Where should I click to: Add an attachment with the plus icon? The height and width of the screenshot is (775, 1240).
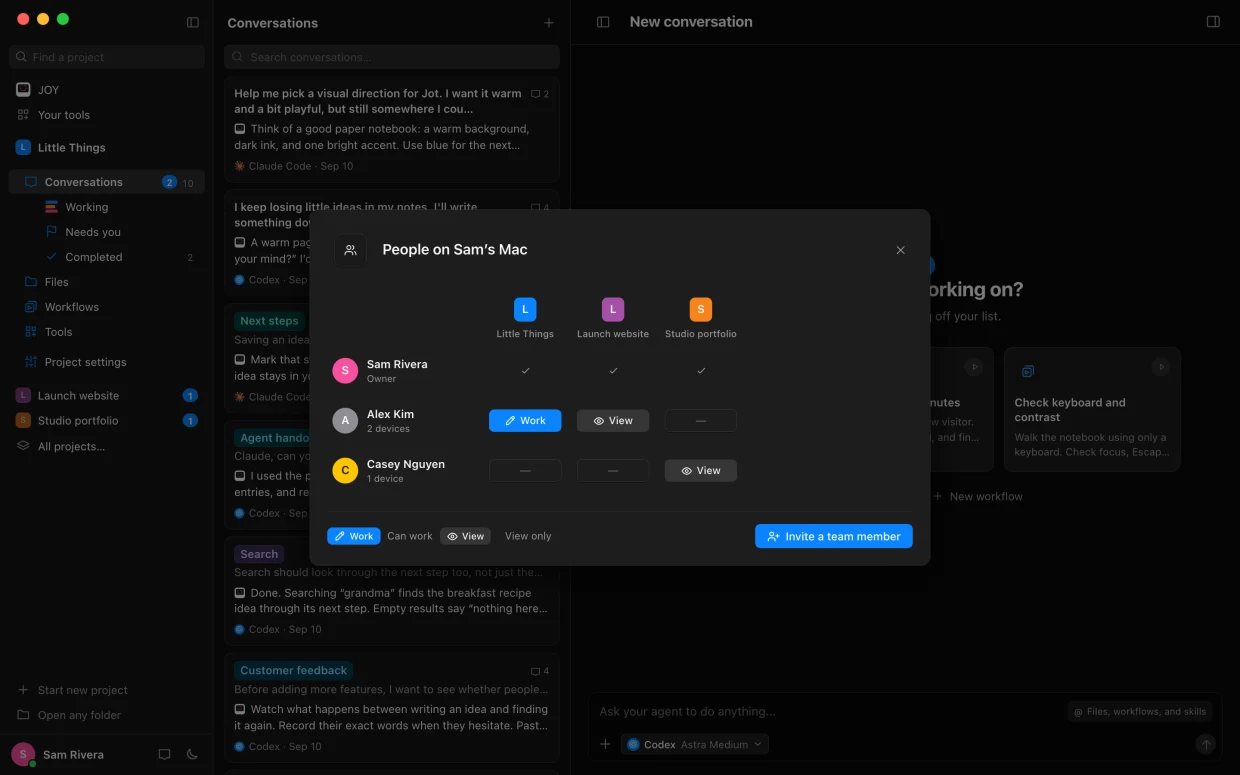point(605,744)
